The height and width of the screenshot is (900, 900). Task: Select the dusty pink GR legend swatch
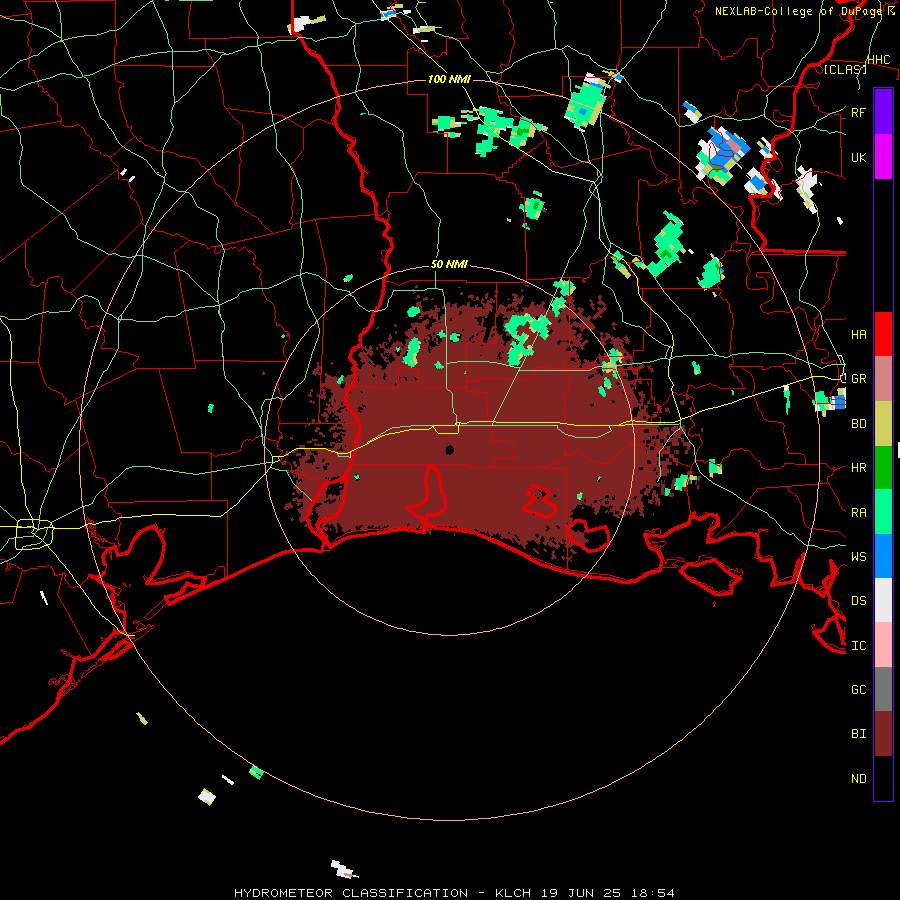tap(883, 379)
